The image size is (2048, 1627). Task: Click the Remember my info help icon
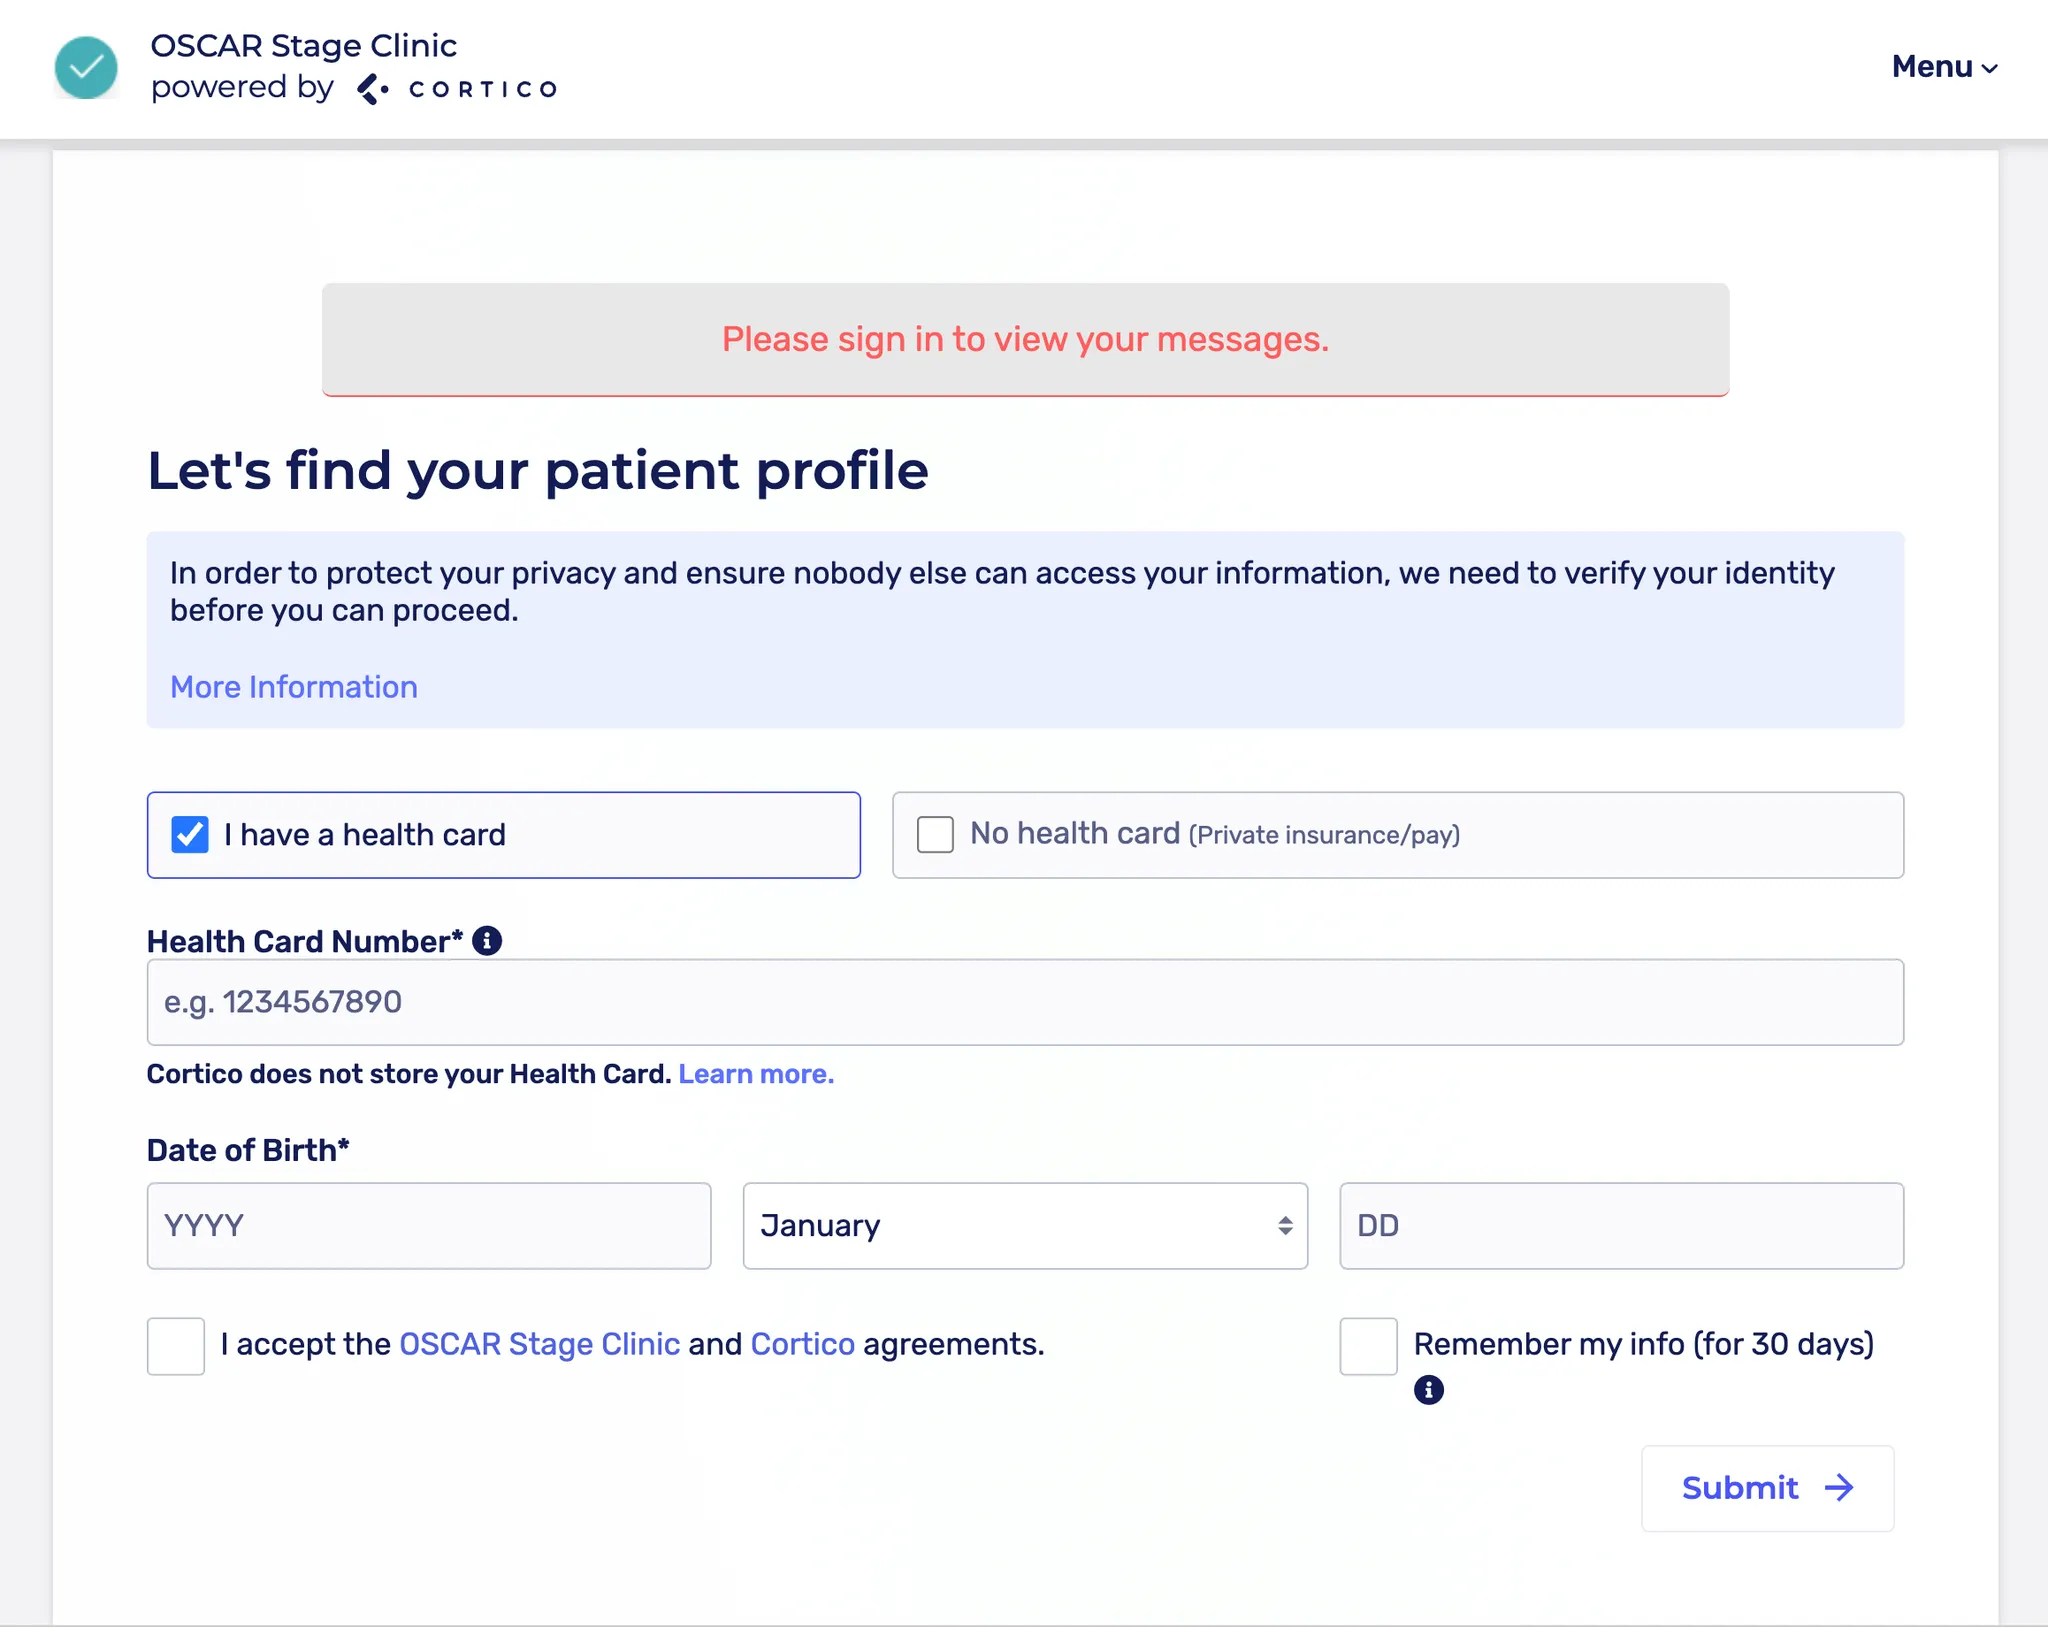click(1428, 1390)
